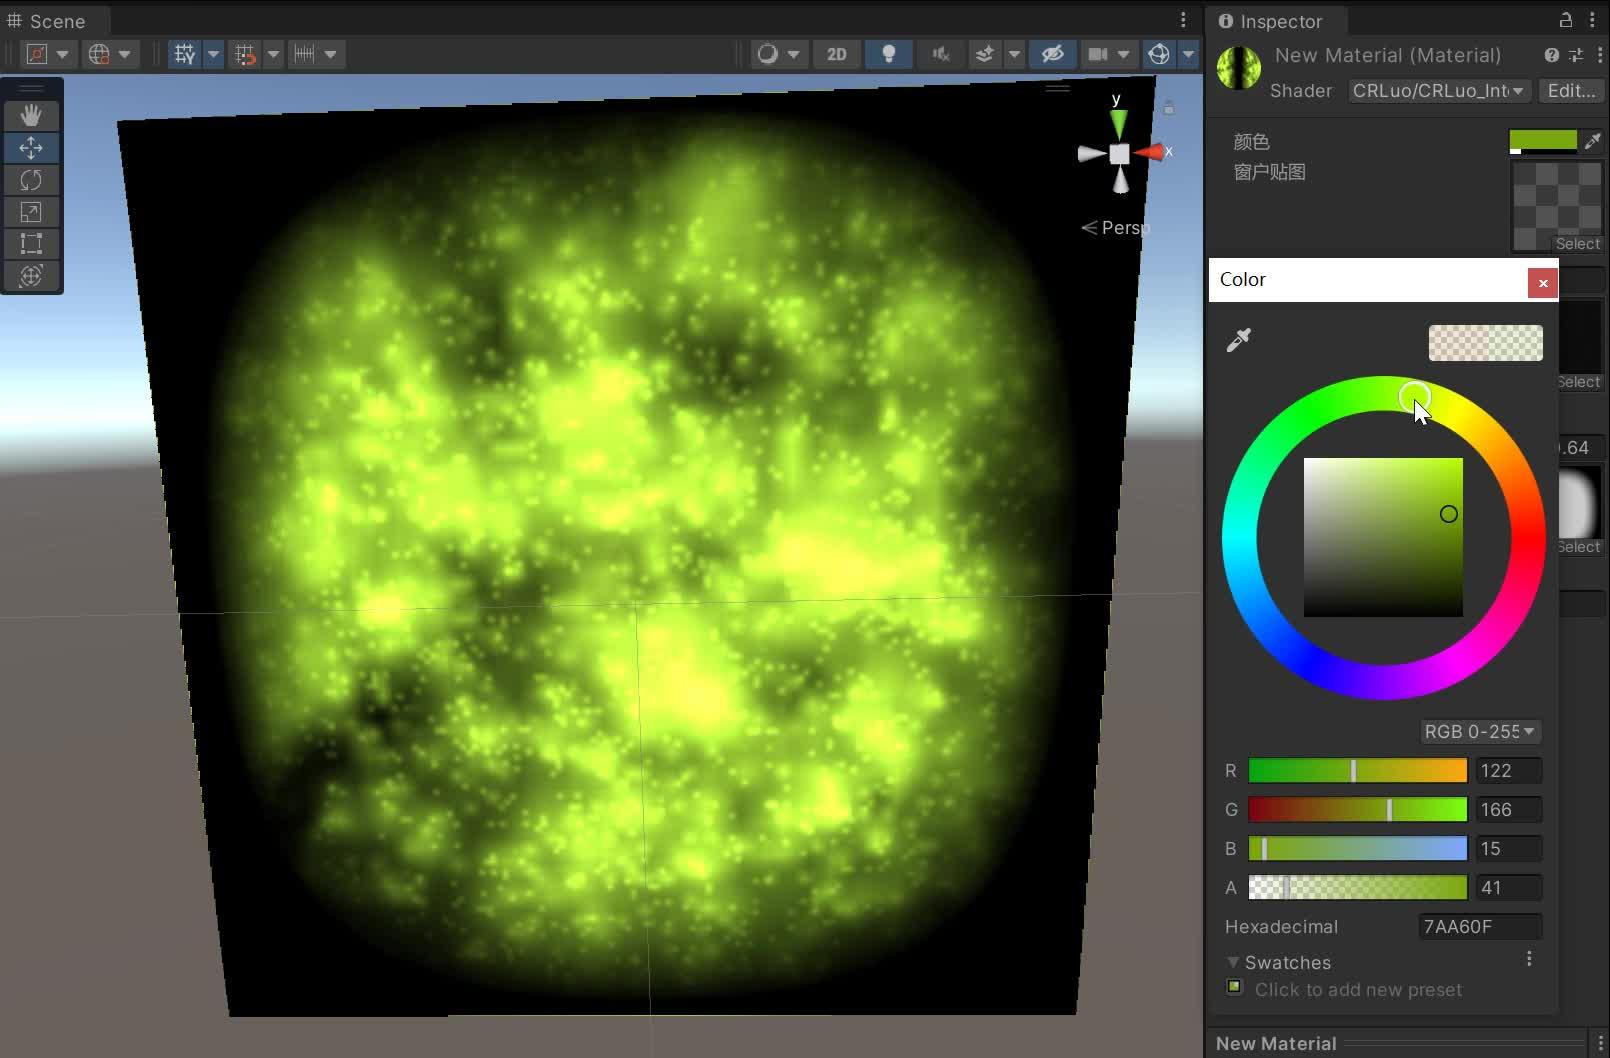Select the Move tool

click(31, 148)
